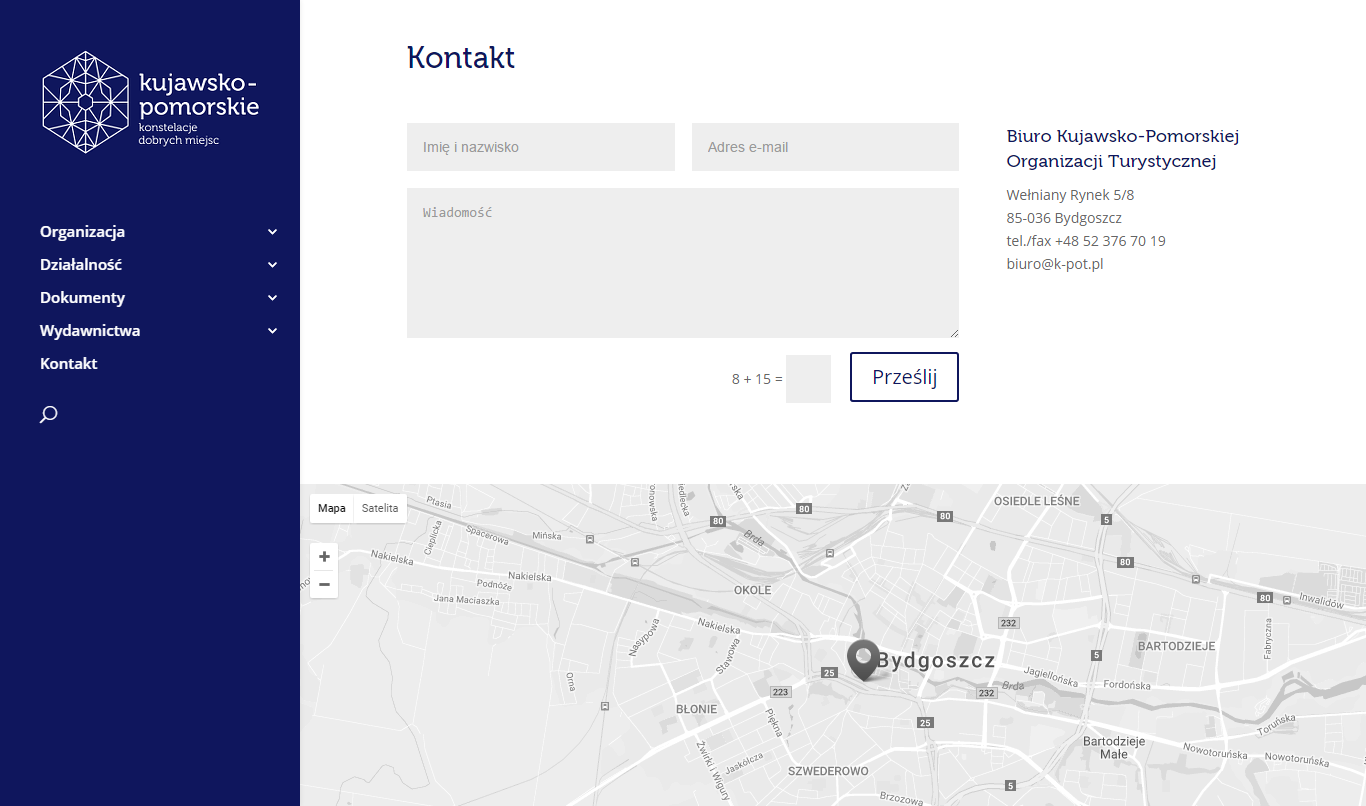Viewport: 1366px width, 806px height.
Task: Expand the Organizacja submenu chevron
Action: click(x=272, y=232)
